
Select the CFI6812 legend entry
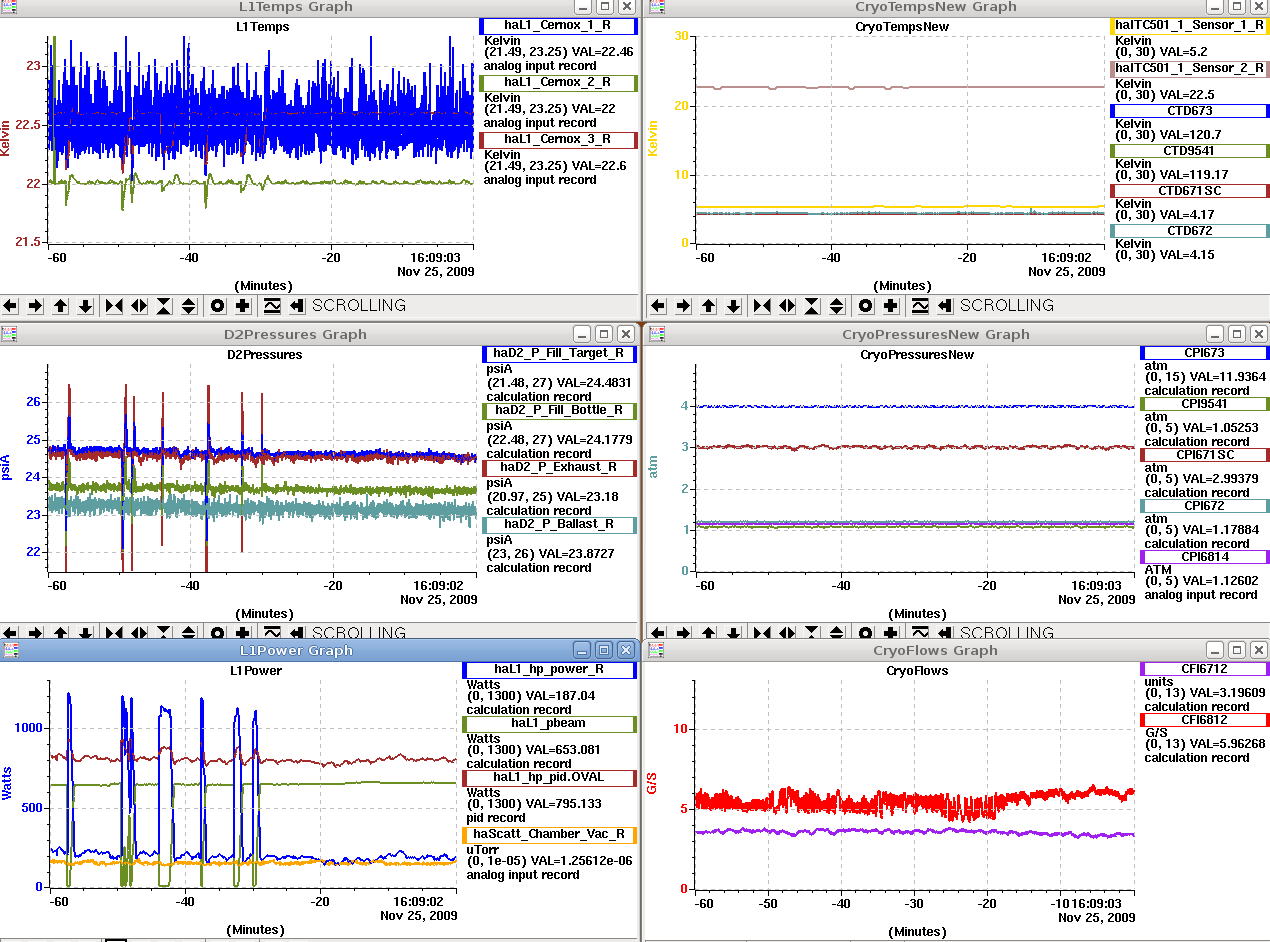pyautogui.click(x=1204, y=720)
